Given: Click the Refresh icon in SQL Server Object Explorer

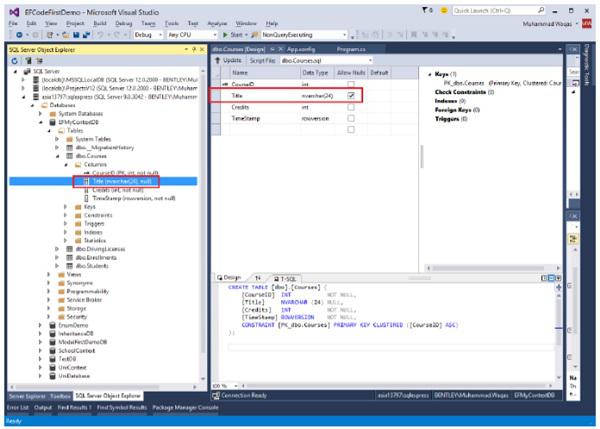Looking at the screenshot, I should point(12,61).
